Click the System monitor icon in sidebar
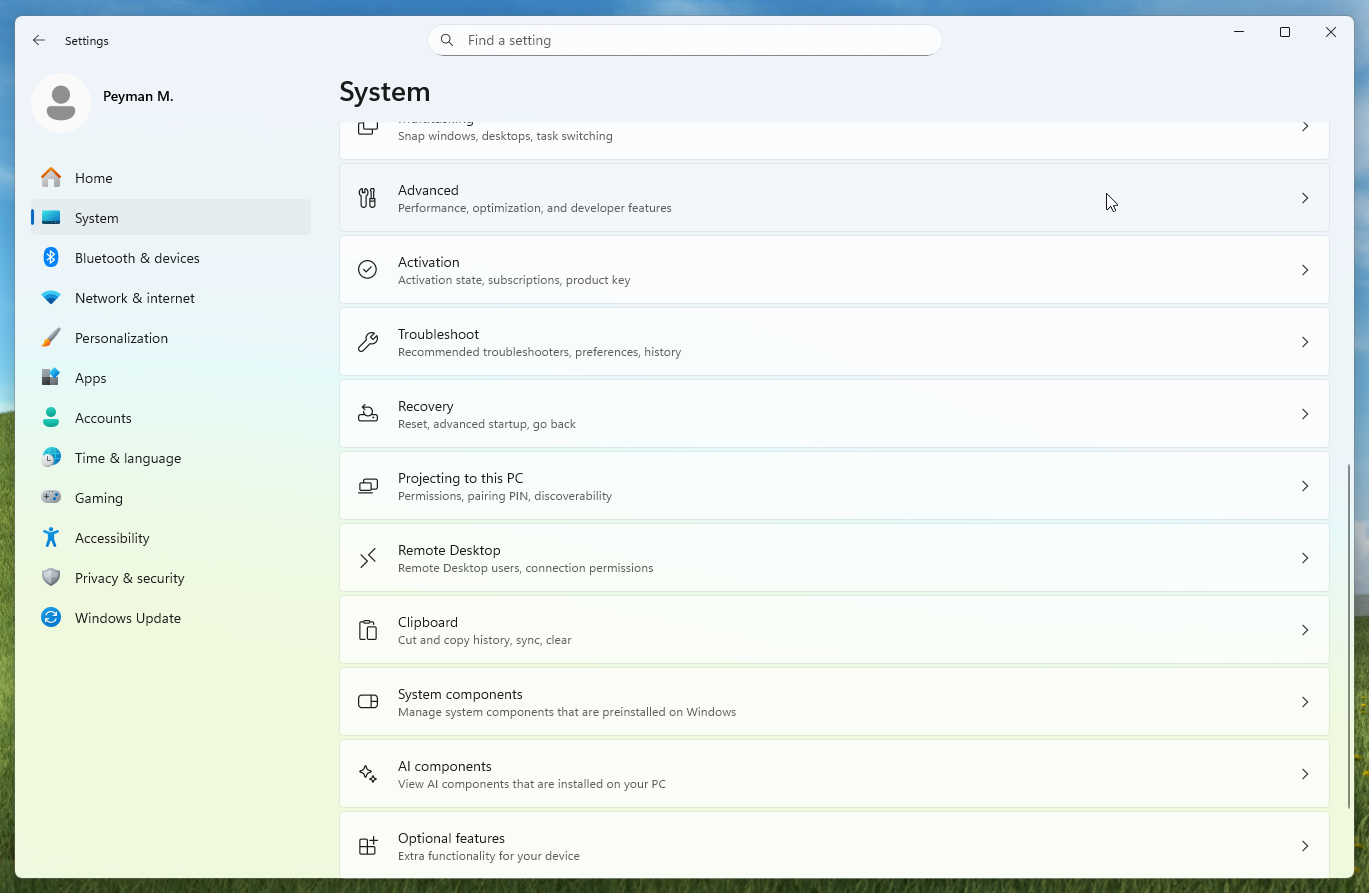Image resolution: width=1369 pixels, height=893 pixels. 51,218
